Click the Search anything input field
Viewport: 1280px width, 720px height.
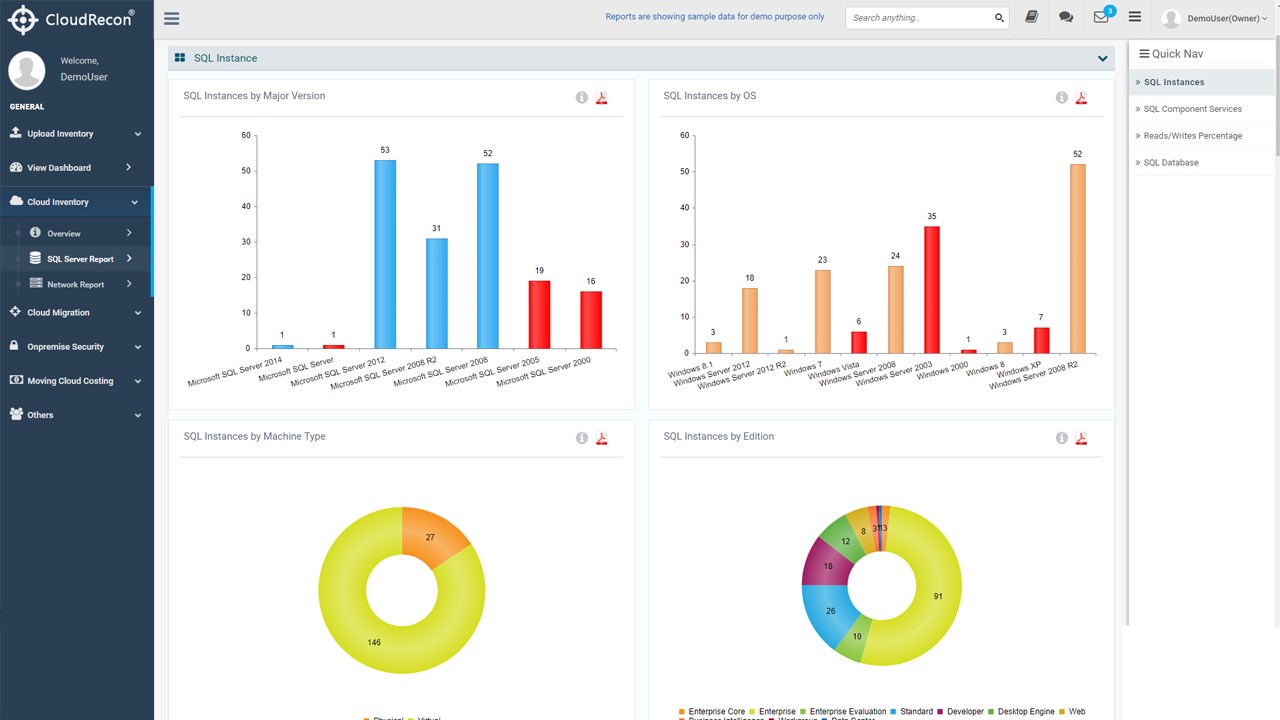coord(920,18)
